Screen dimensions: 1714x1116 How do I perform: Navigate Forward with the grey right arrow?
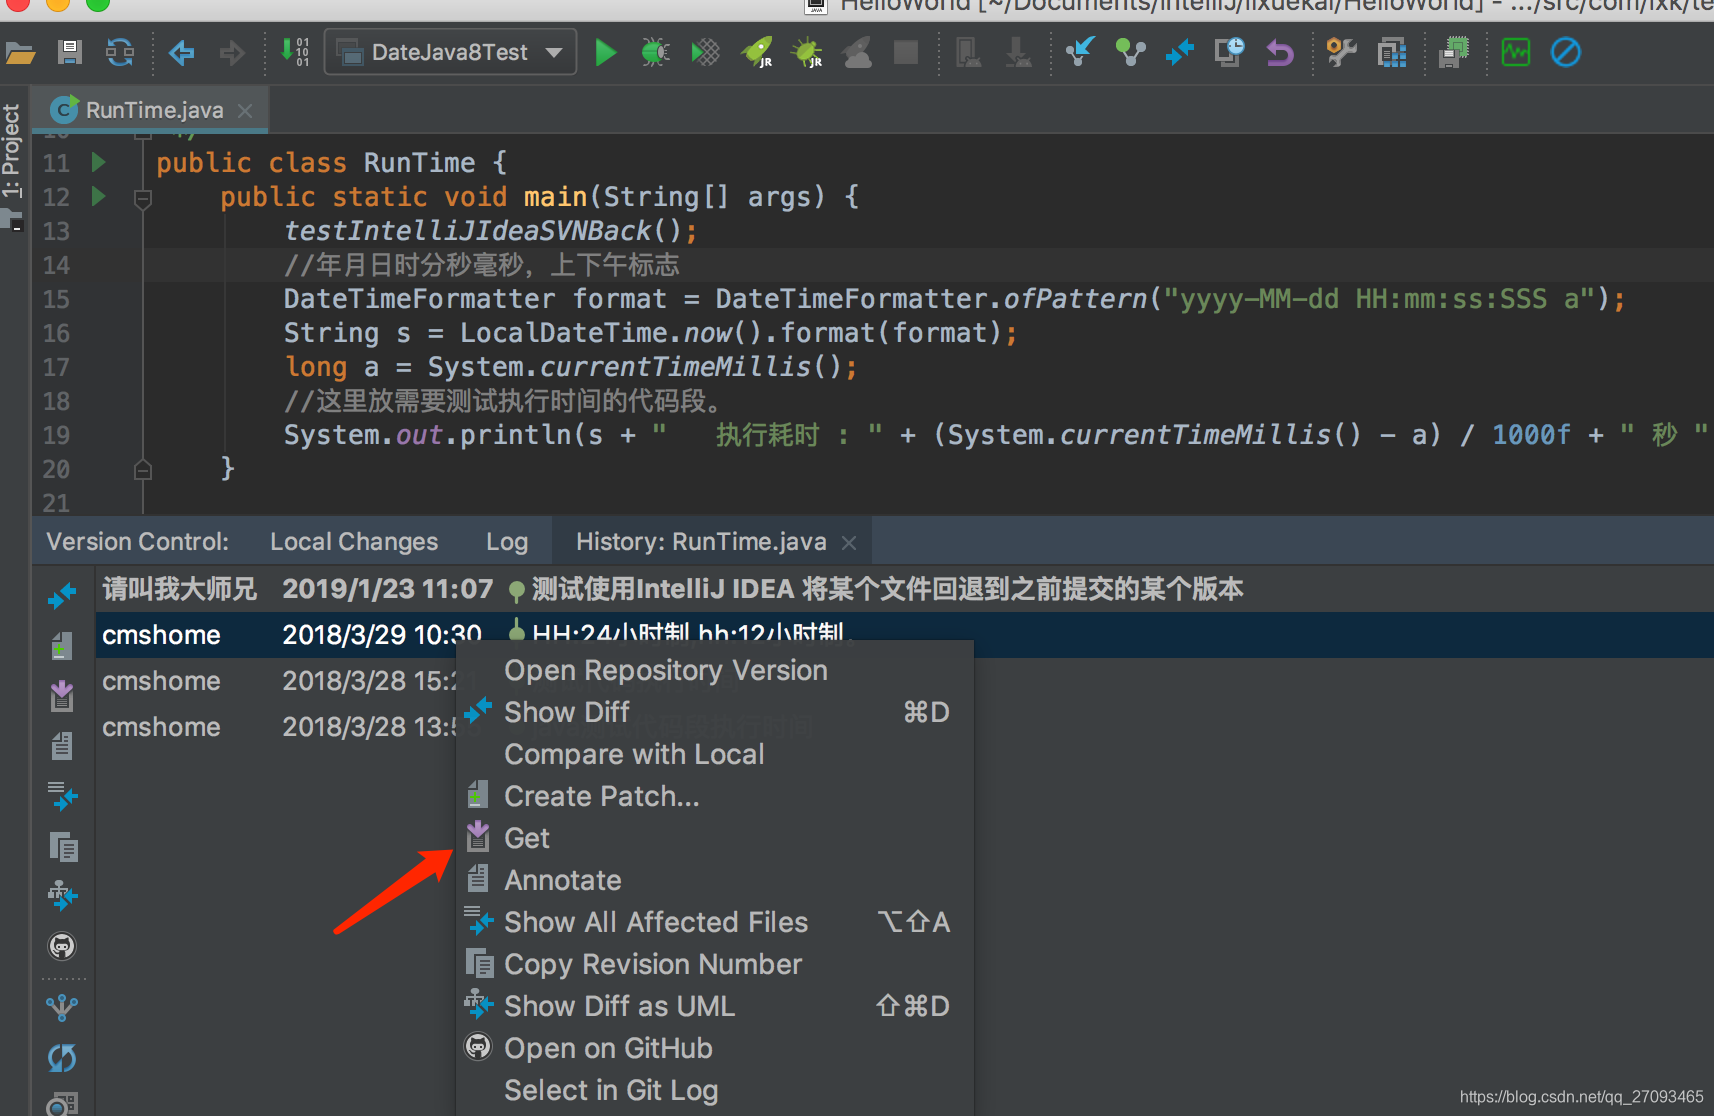(x=232, y=52)
